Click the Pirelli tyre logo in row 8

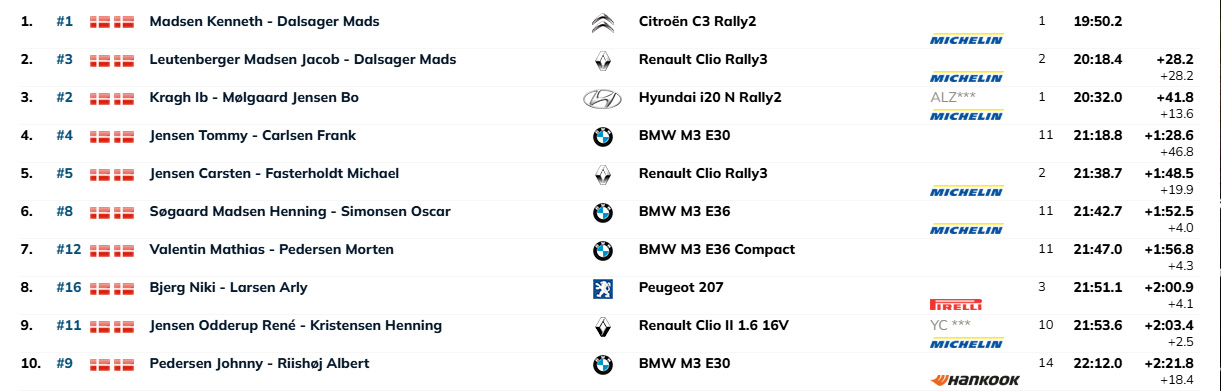point(956,304)
